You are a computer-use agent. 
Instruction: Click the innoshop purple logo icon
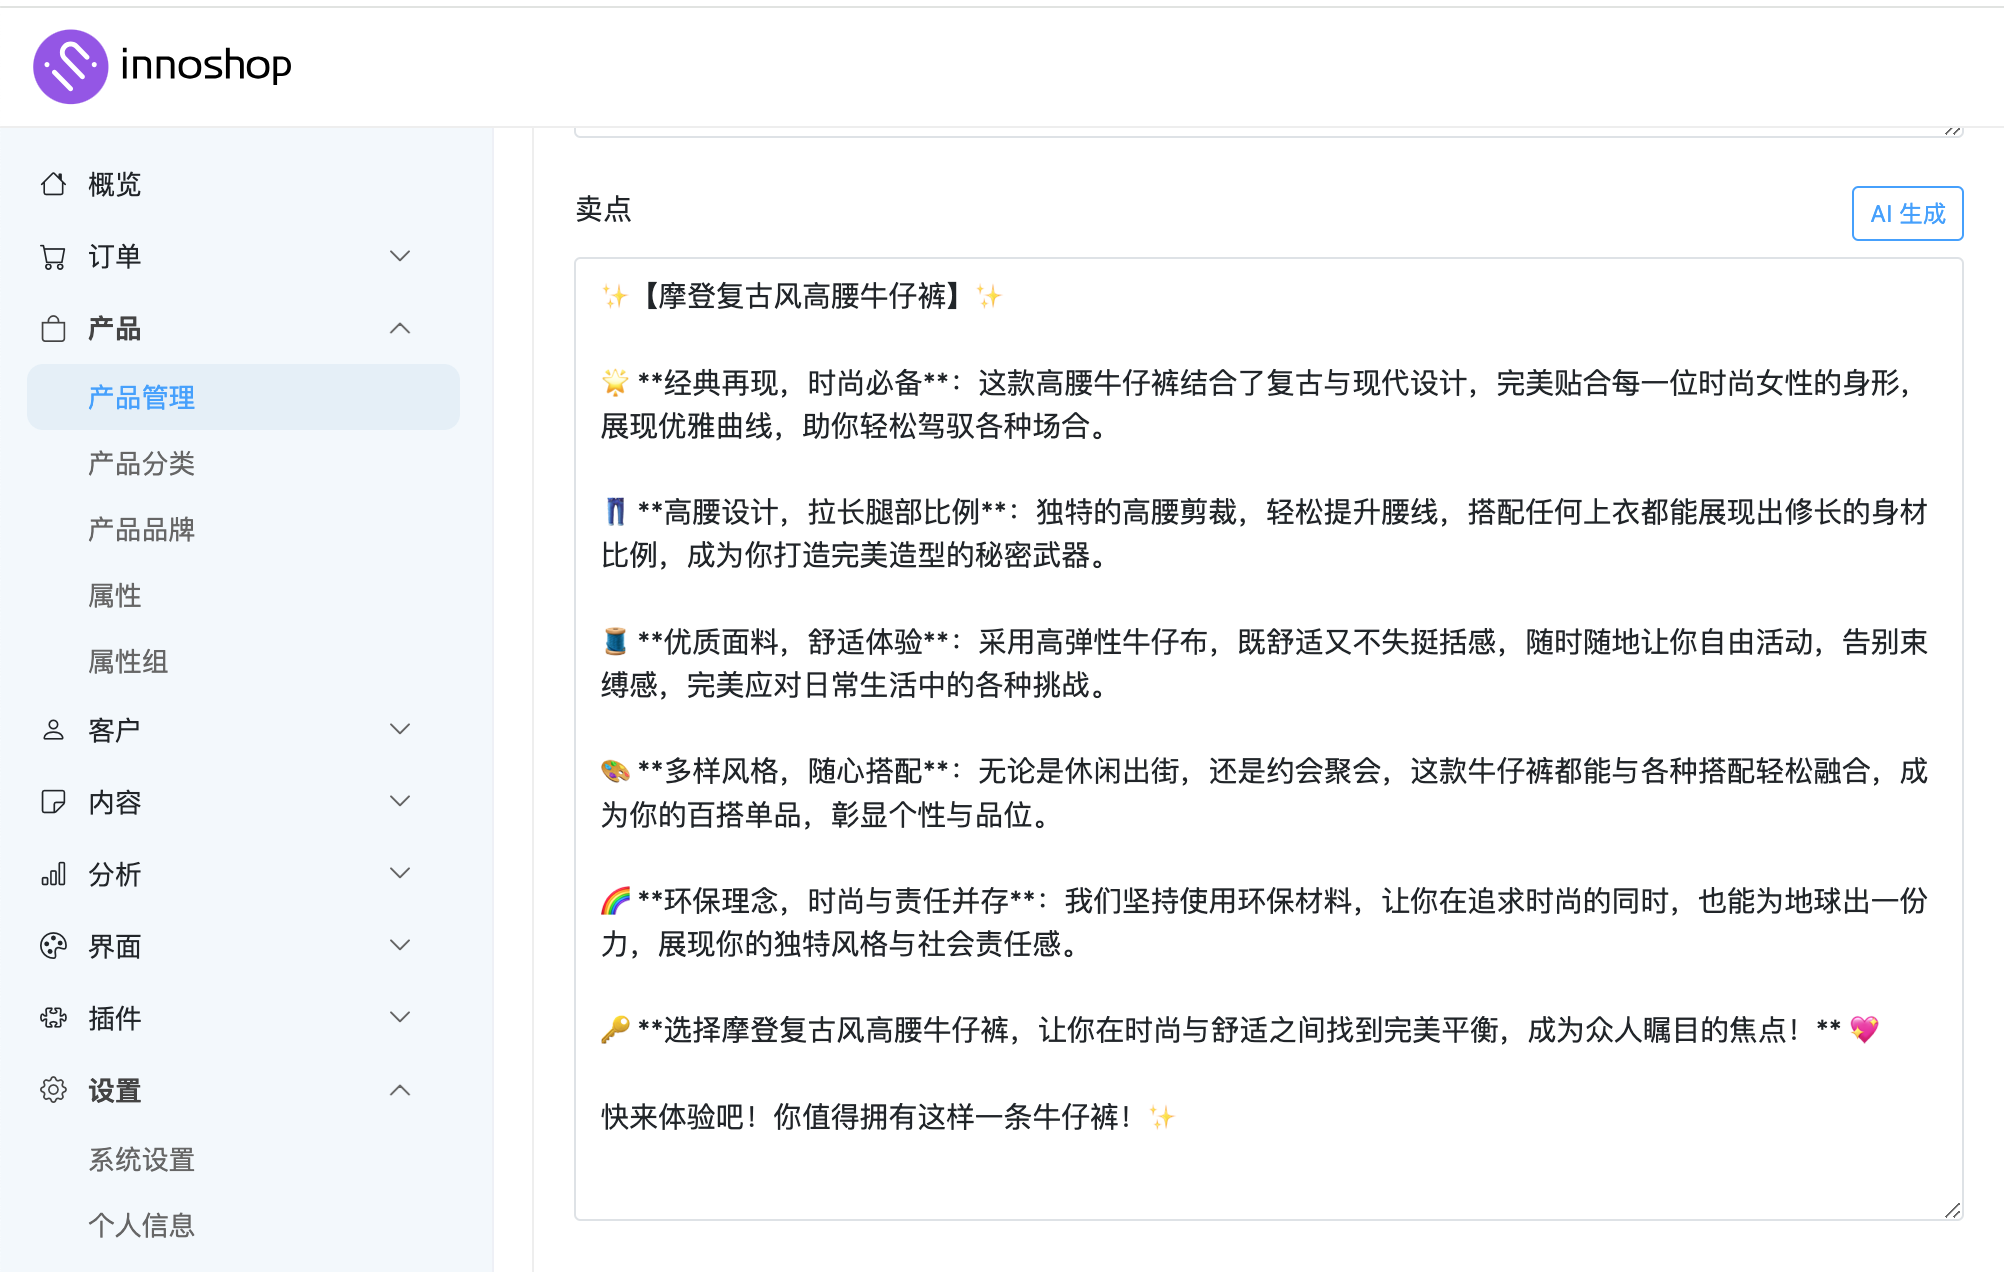70,66
